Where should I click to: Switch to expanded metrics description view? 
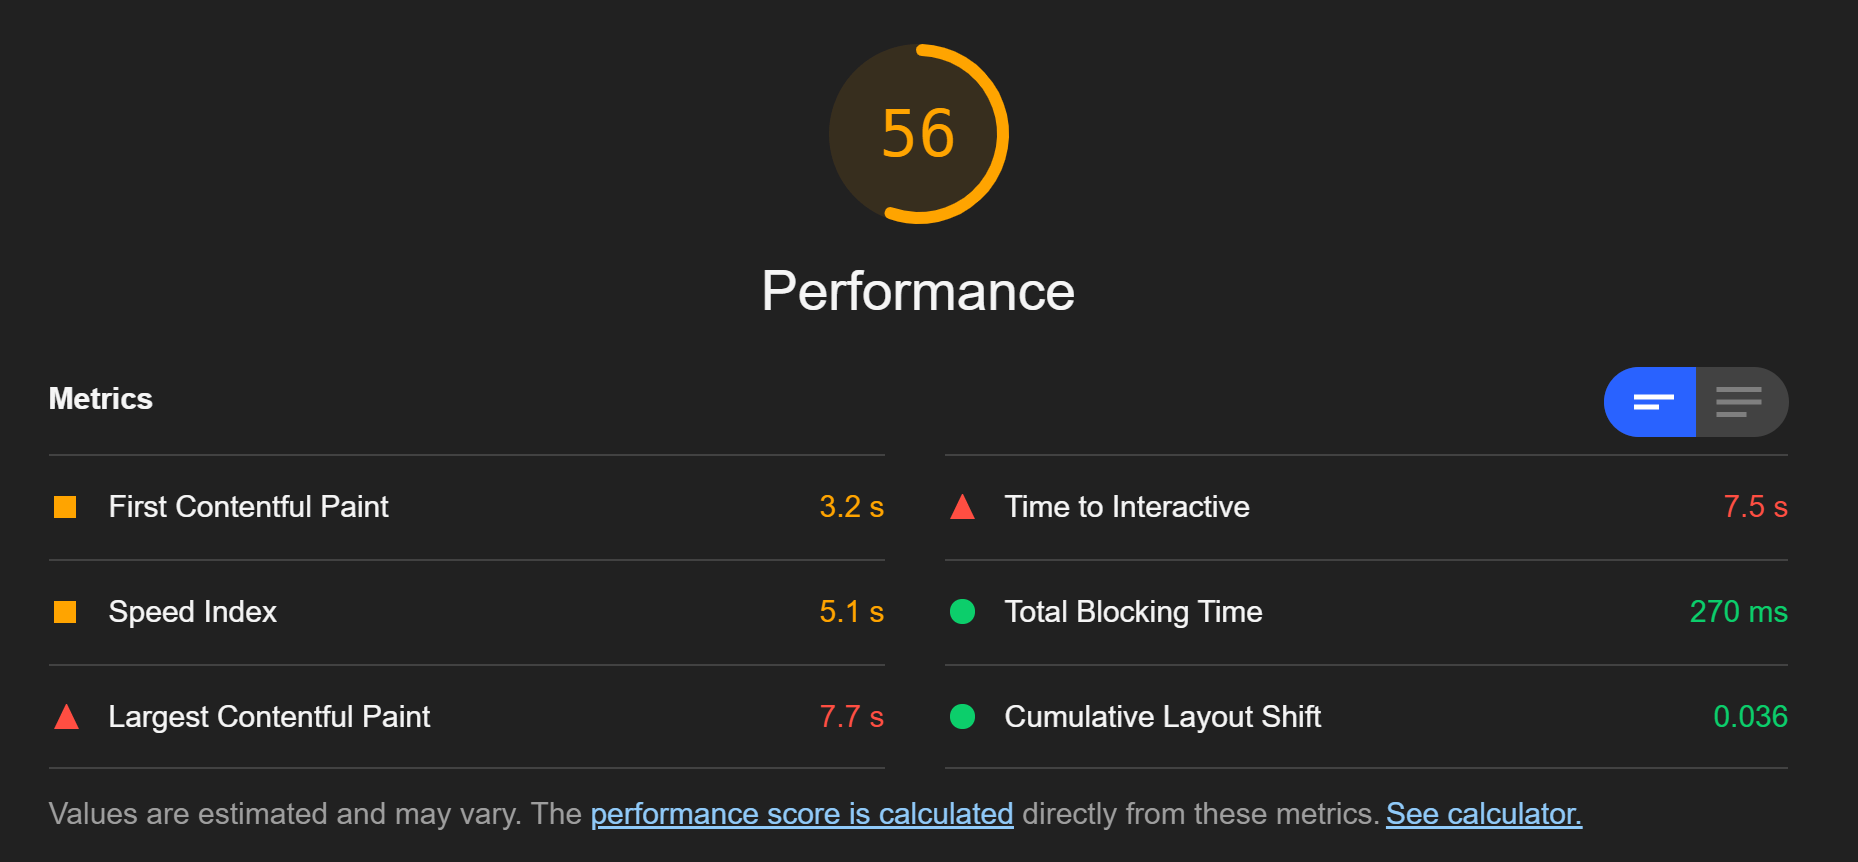[x=1742, y=402]
